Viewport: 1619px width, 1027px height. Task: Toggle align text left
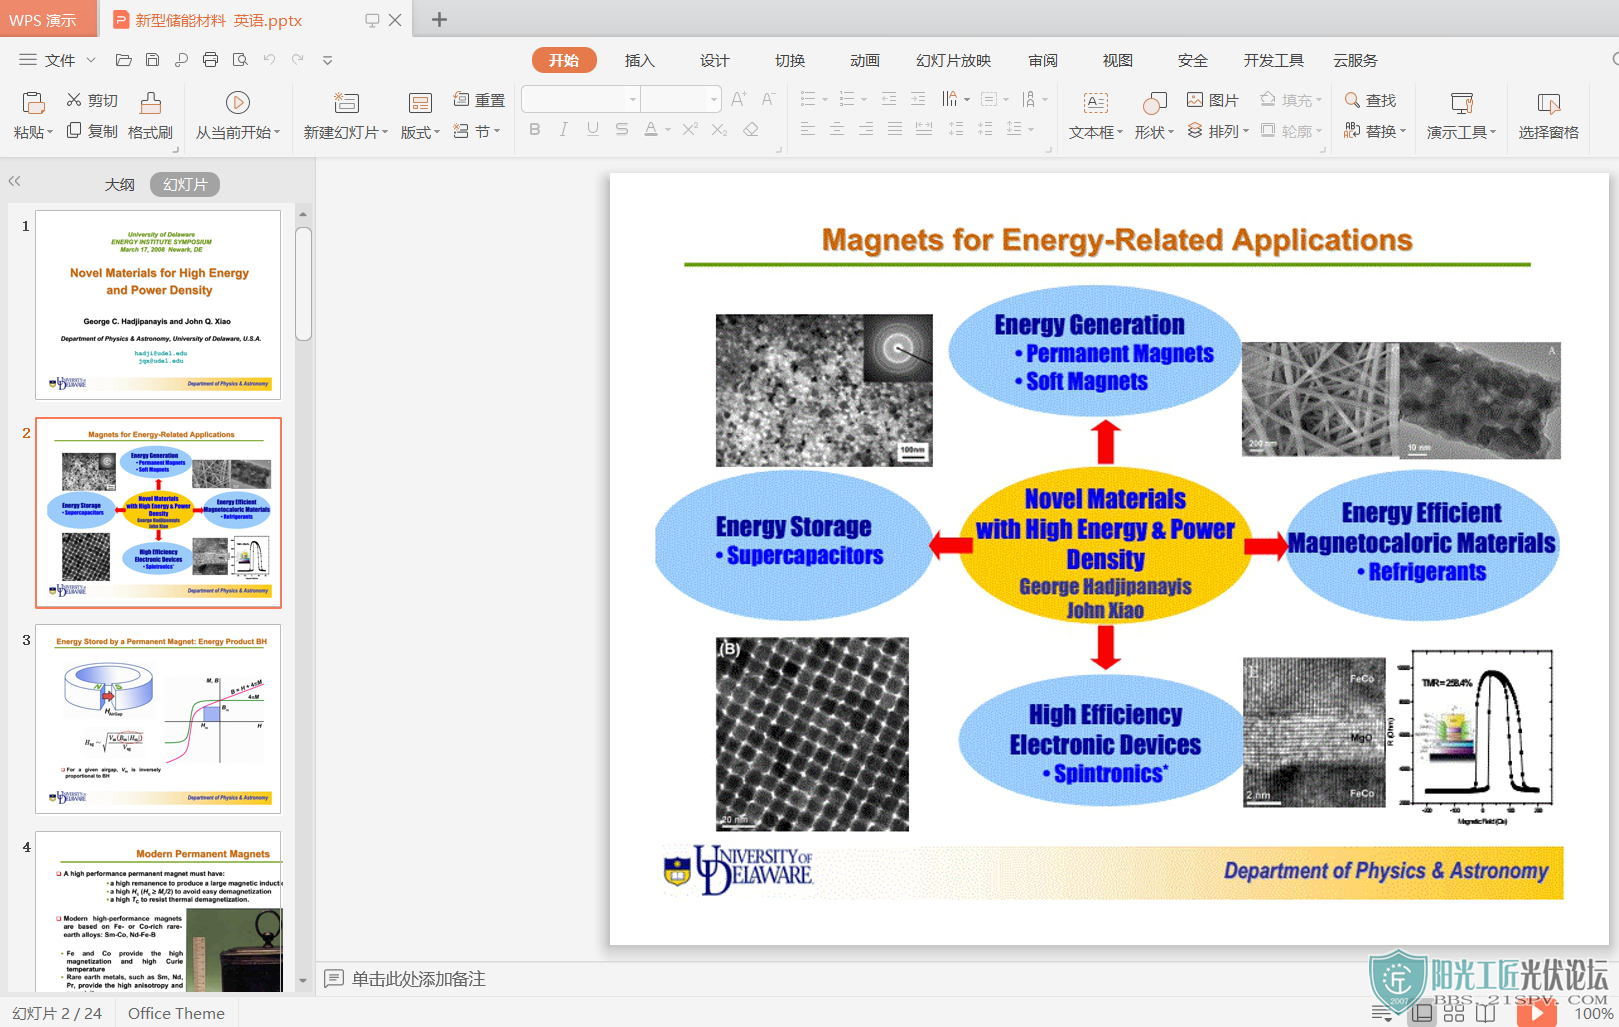pyautogui.click(x=808, y=129)
